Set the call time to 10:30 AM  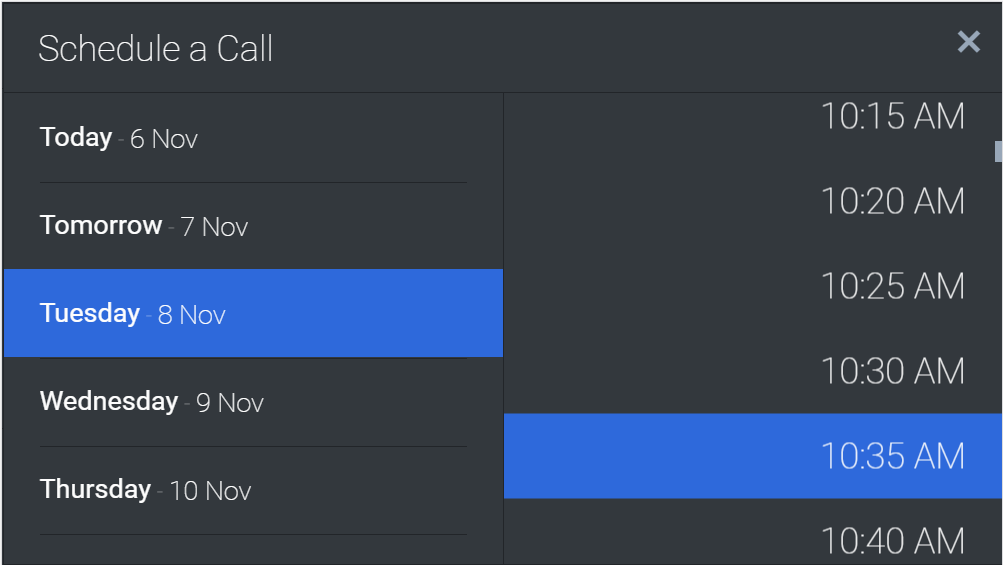click(x=892, y=372)
